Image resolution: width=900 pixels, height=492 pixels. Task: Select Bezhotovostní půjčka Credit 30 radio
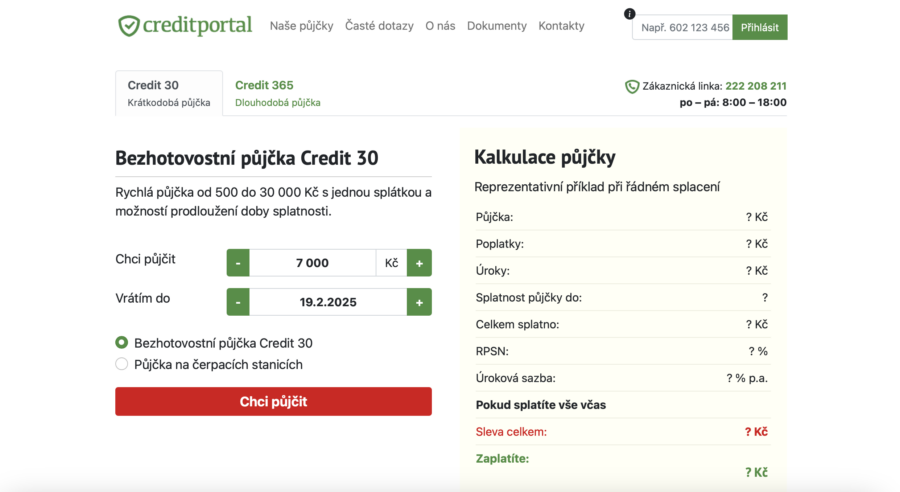(122, 343)
